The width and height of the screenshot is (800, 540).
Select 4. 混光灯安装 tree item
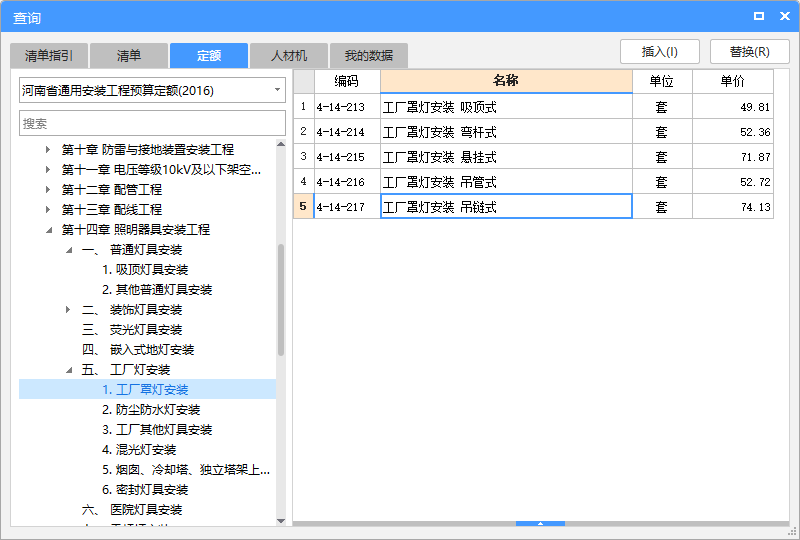139,450
